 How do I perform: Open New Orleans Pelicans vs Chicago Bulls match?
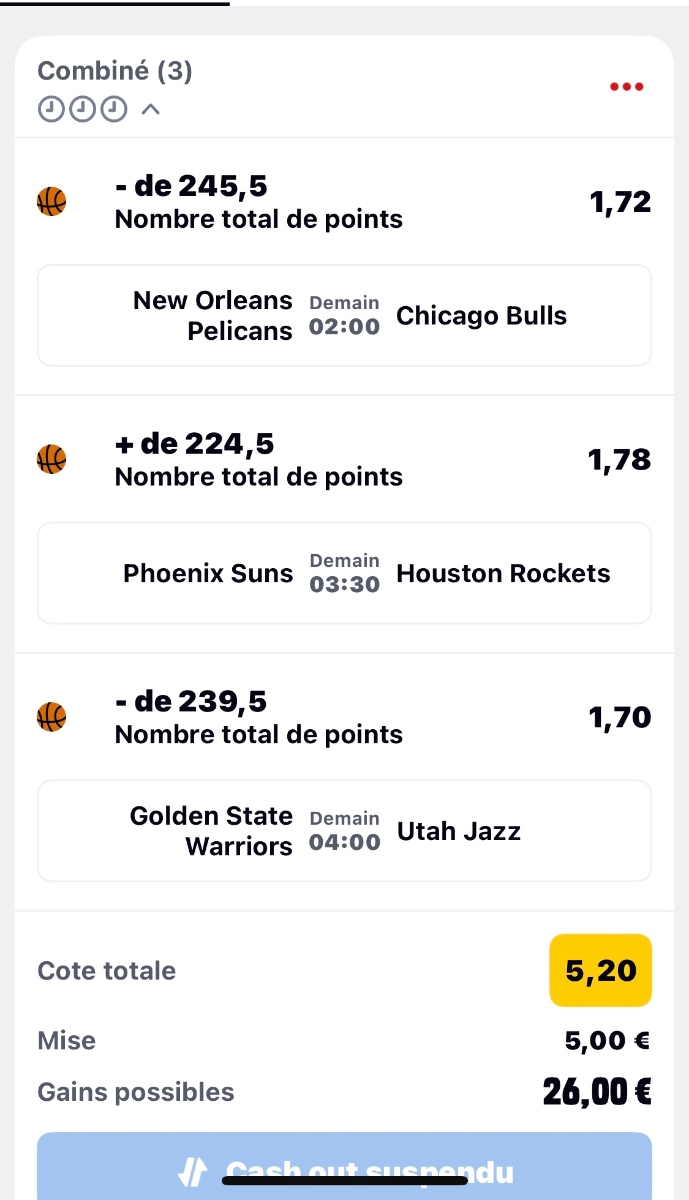[x=344, y=316]
